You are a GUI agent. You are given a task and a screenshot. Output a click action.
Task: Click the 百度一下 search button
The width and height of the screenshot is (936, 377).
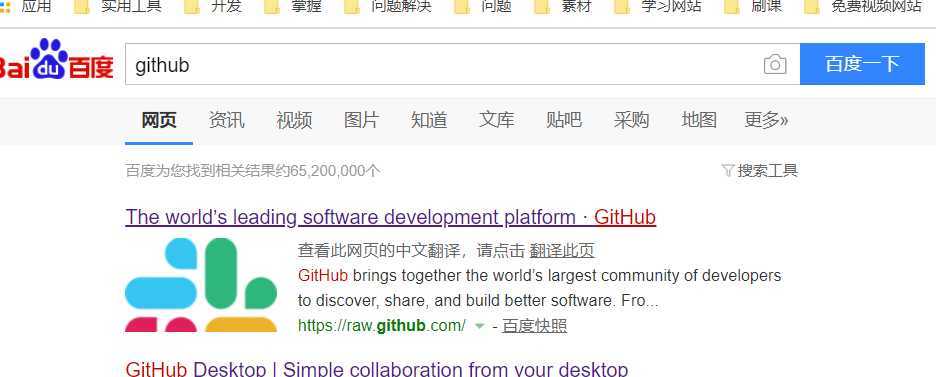point(862,64)
